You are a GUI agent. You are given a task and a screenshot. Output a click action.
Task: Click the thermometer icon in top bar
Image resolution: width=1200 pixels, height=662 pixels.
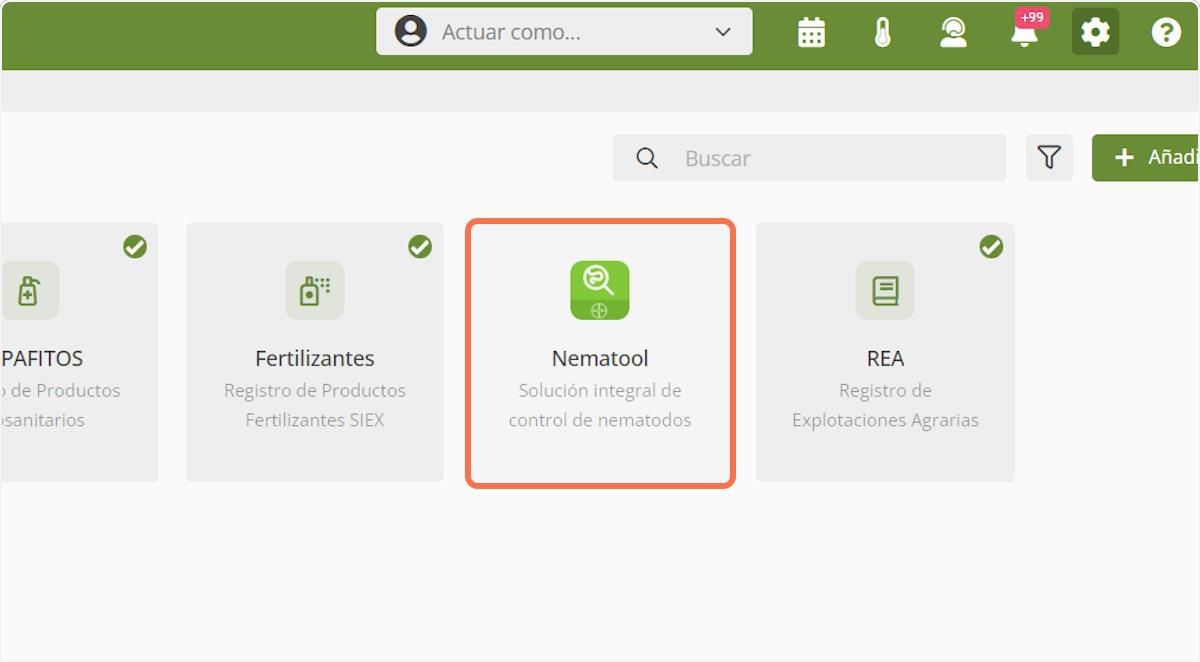882,33
